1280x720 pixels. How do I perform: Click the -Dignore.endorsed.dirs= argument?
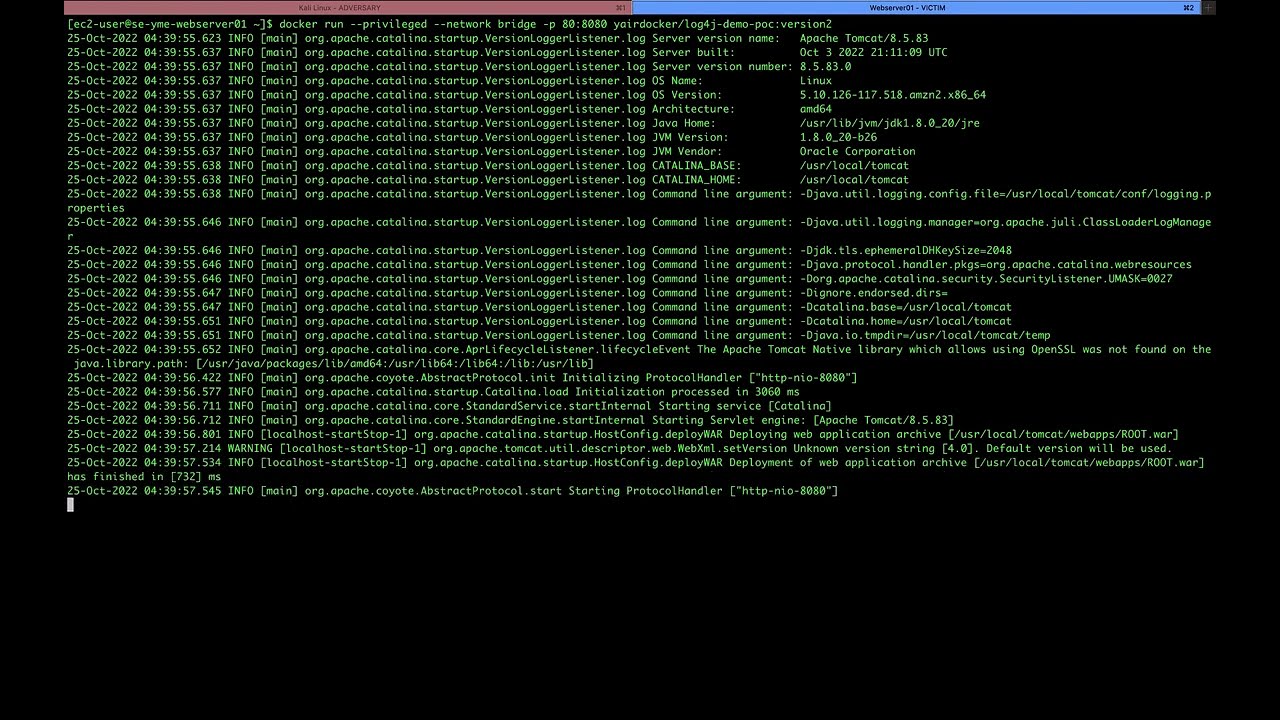pos(874,293)
